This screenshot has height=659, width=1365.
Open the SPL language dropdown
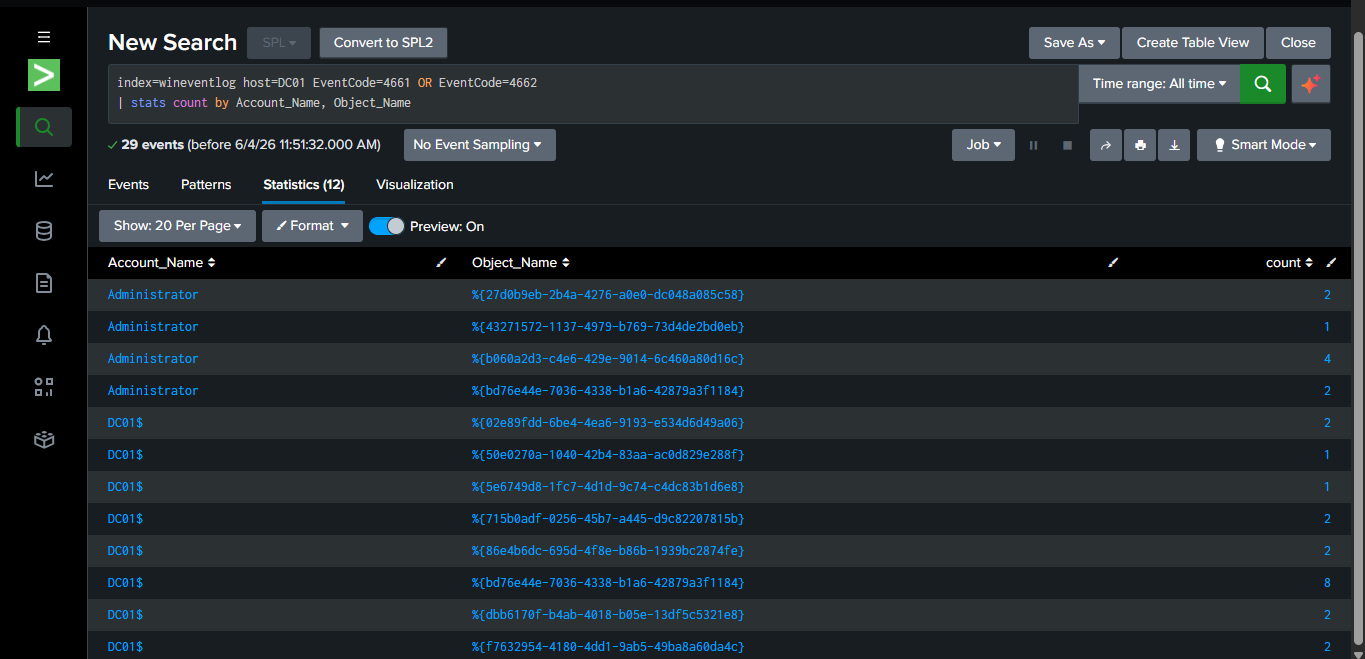point(279,43)
